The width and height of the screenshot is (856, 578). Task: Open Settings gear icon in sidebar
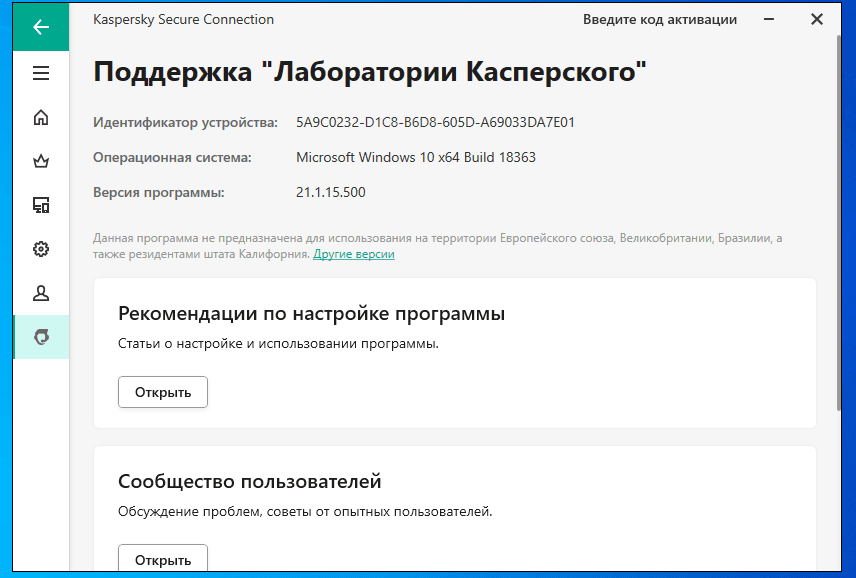41,249
